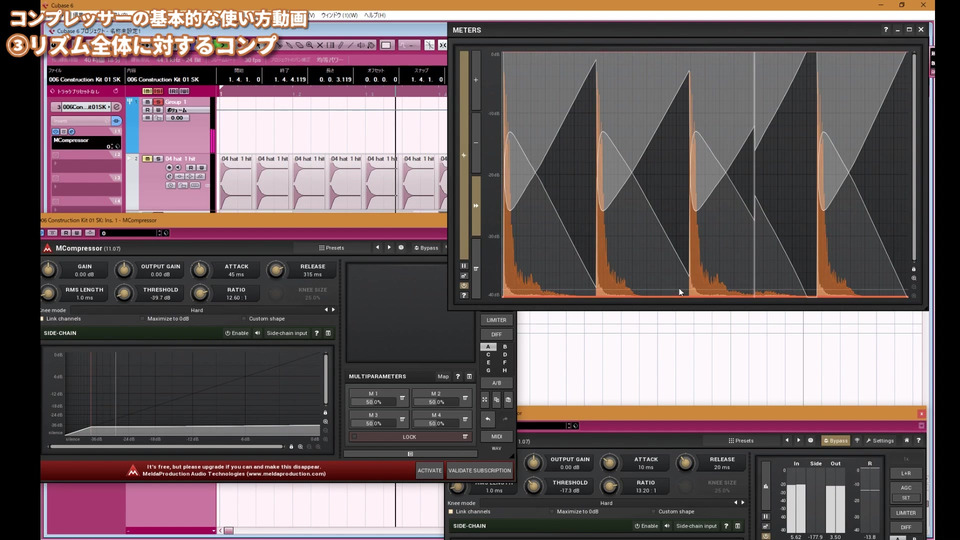Open Presets in MCompressor with 45 ms attack
This screenshot has width=960, height=540.
pos(331,247)
